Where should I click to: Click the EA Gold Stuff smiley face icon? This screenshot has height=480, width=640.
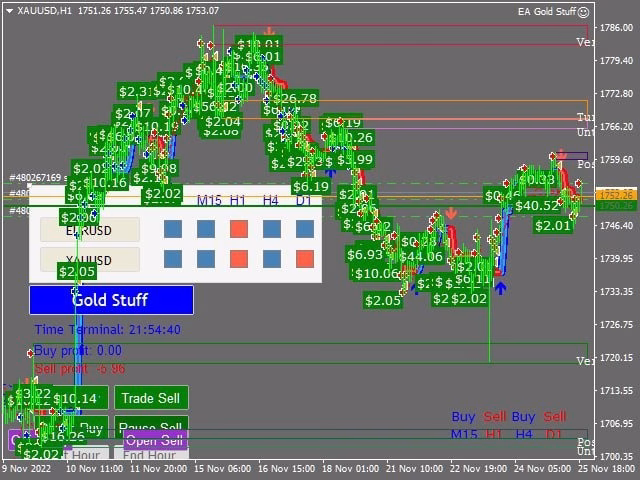(584, 12)
